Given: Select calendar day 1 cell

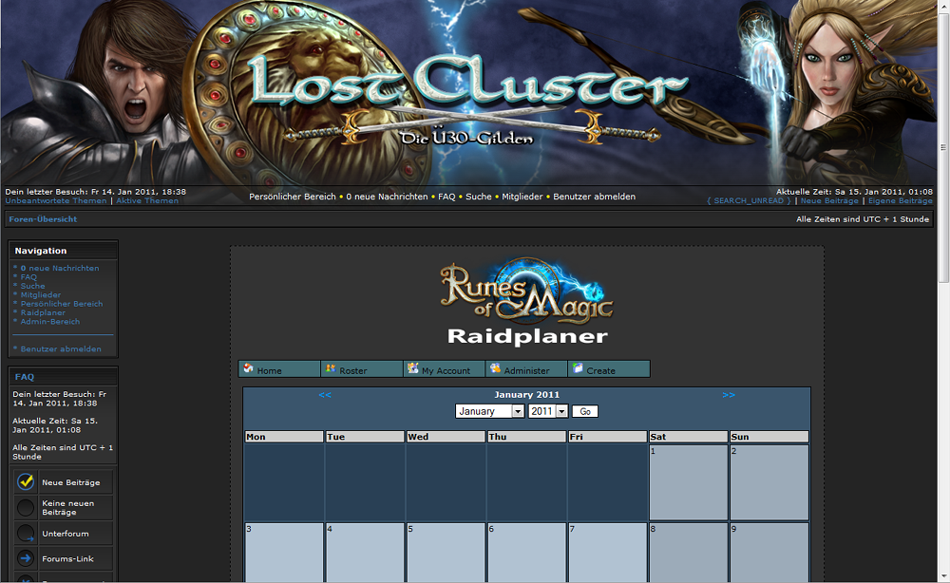Looking at the screenshot, I should coord(688,482).
